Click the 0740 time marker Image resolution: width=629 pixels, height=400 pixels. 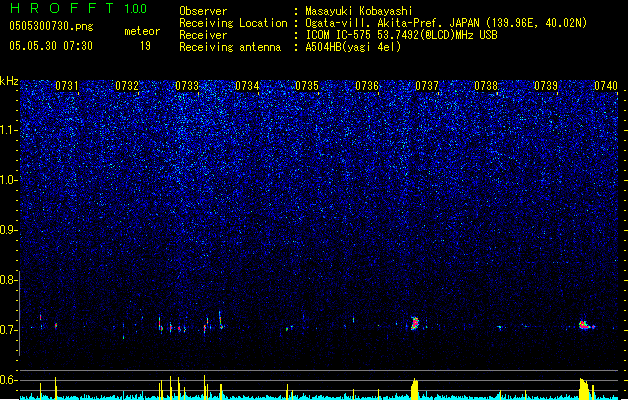(x=606, y=86)
